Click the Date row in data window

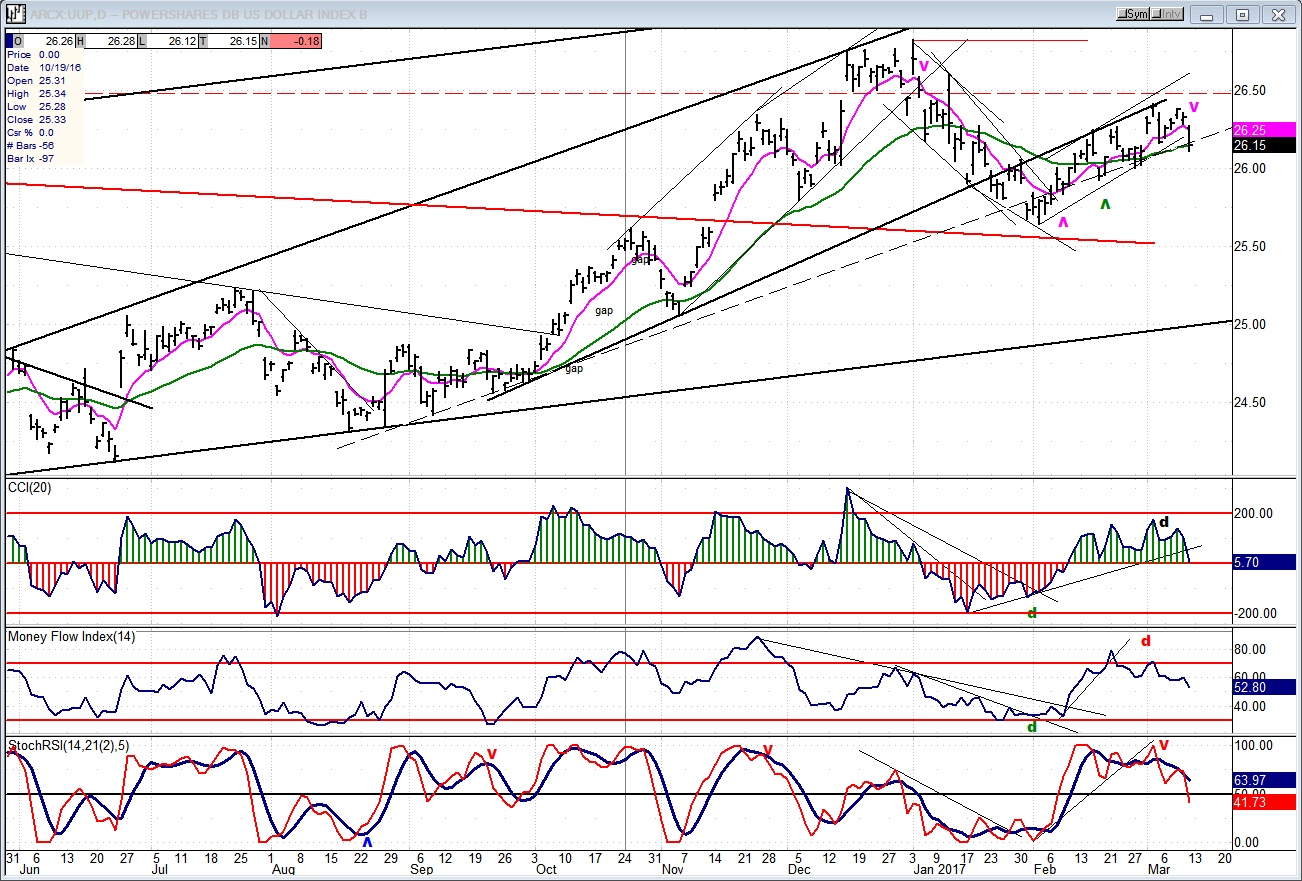coord(40,67)
